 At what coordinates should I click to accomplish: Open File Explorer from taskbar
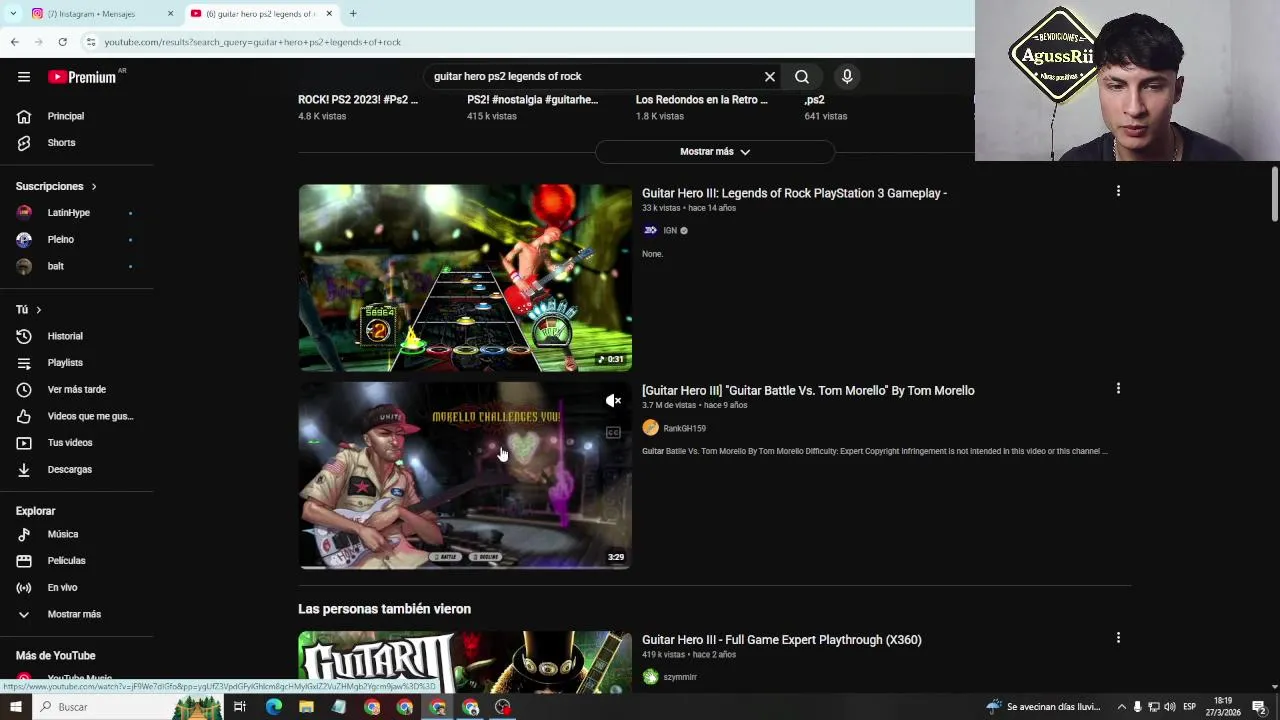[306, 707]
